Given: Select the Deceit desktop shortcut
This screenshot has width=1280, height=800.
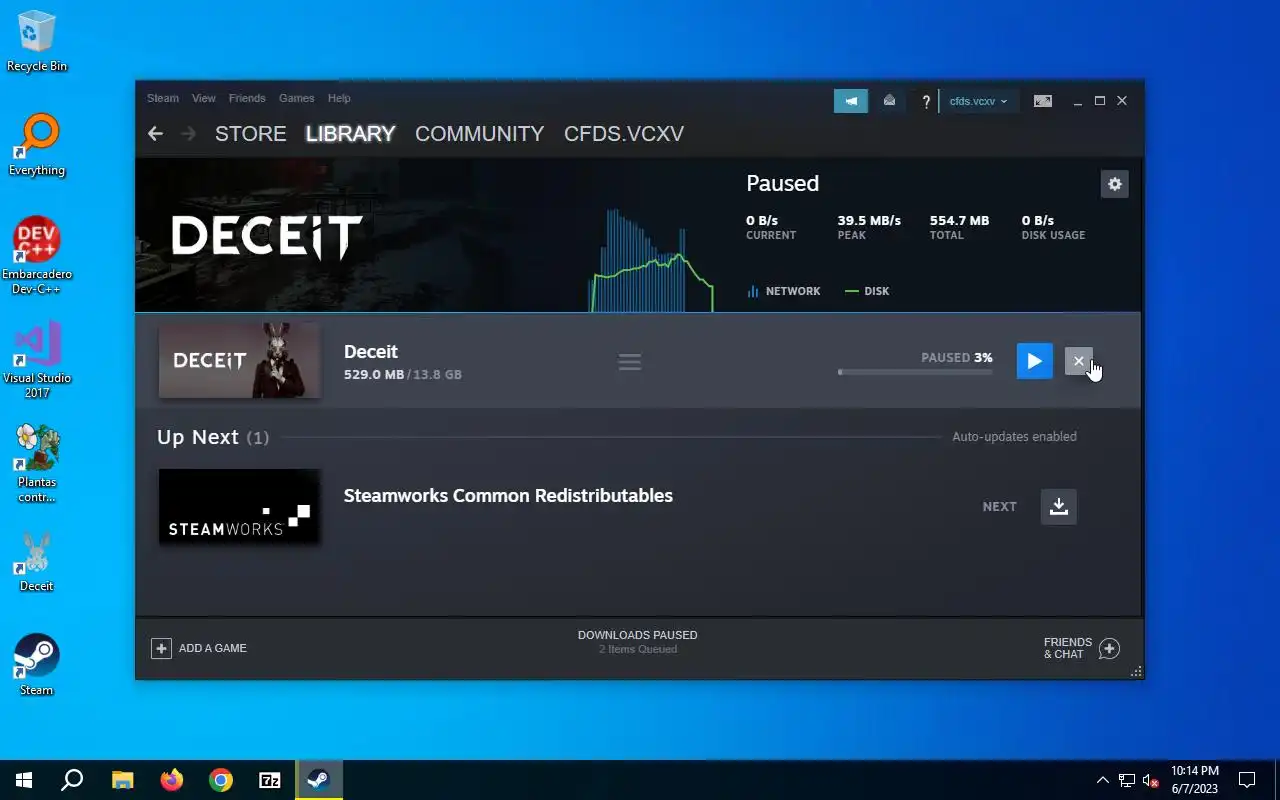Looking at the screenshot, I should point(37,561).
